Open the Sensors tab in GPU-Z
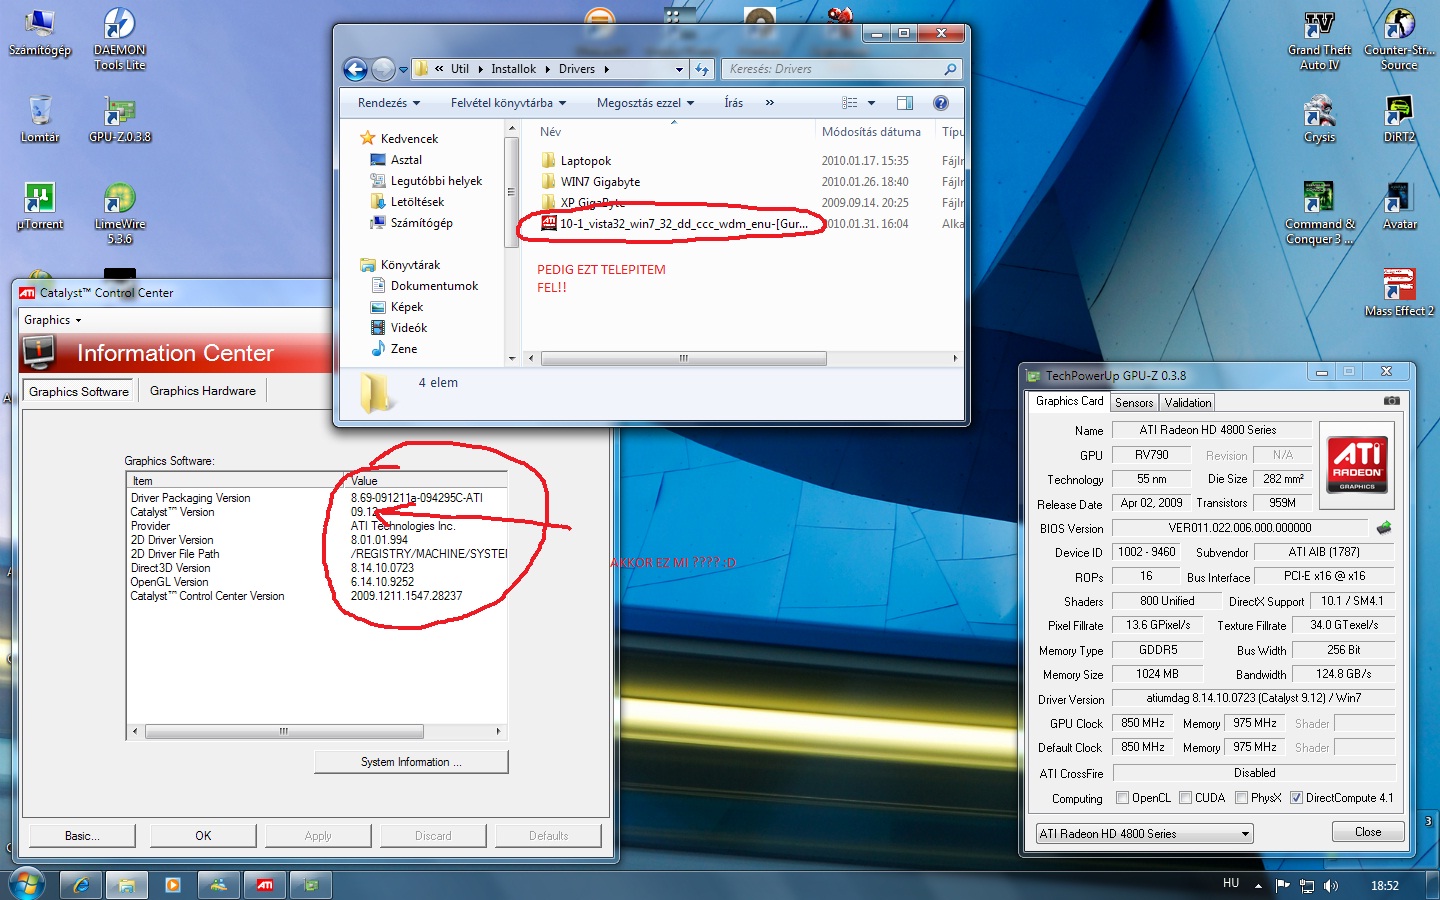Image resolution: width=1440 pixels, height=900 pixels. (x=1134, y=402)
